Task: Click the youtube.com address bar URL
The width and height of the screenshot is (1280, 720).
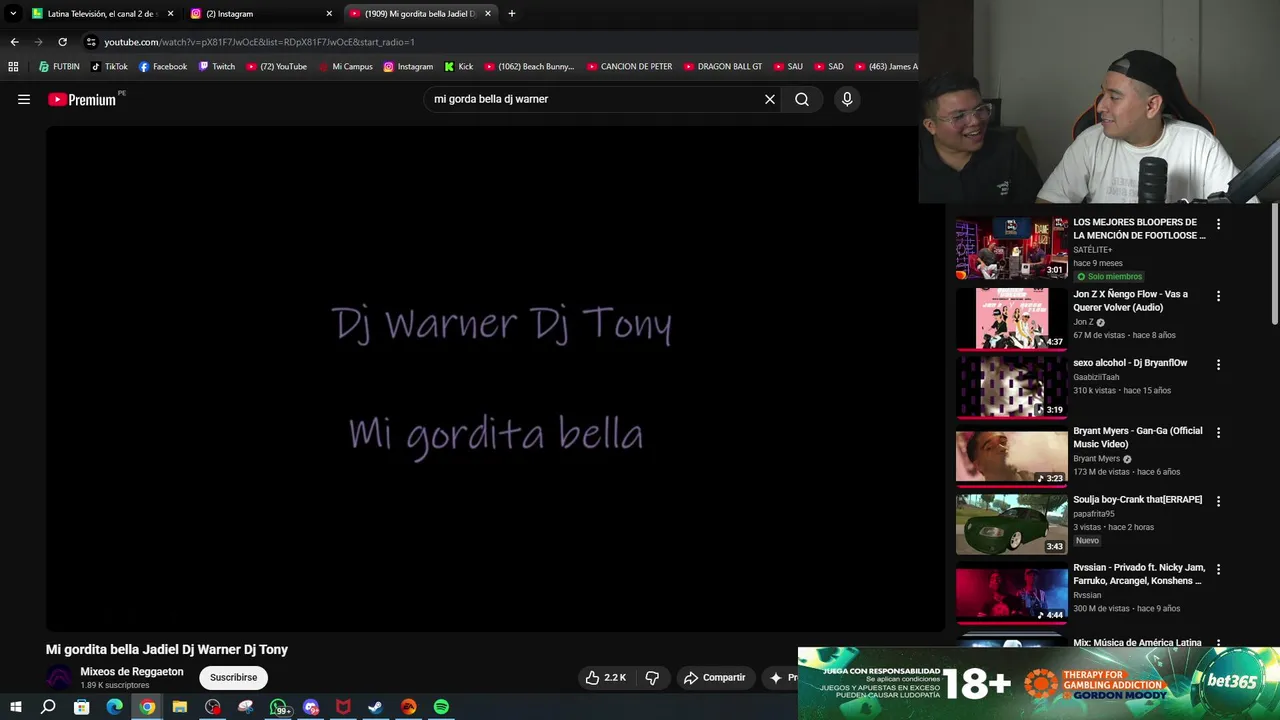Action: pos(259,42)
